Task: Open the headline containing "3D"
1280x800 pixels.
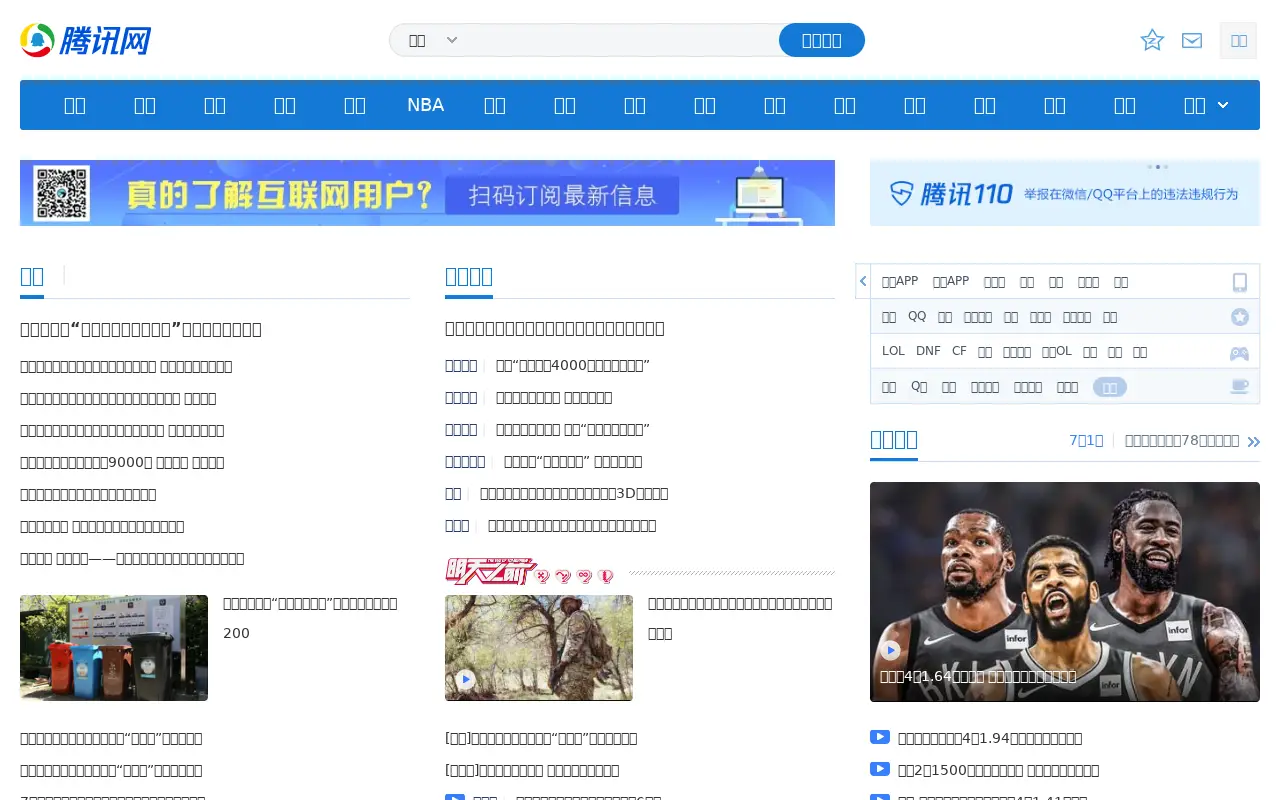Action: tap(574, 493)
